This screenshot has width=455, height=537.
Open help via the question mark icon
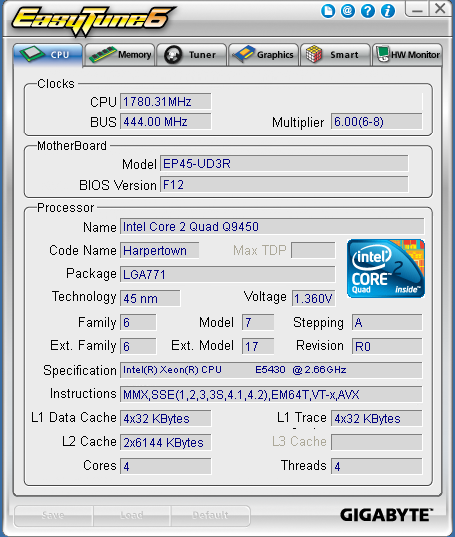[368, 11]
